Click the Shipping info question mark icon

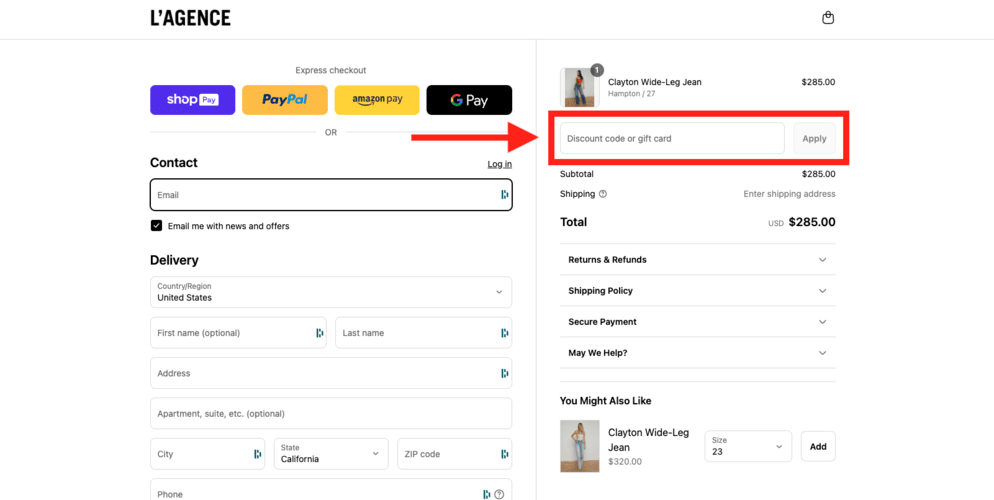coord(603,194)
